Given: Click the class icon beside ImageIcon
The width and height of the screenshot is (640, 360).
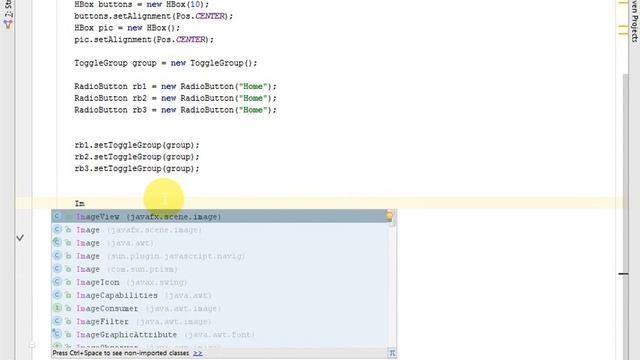Looking at the screenshot, I should pos(57,282).
